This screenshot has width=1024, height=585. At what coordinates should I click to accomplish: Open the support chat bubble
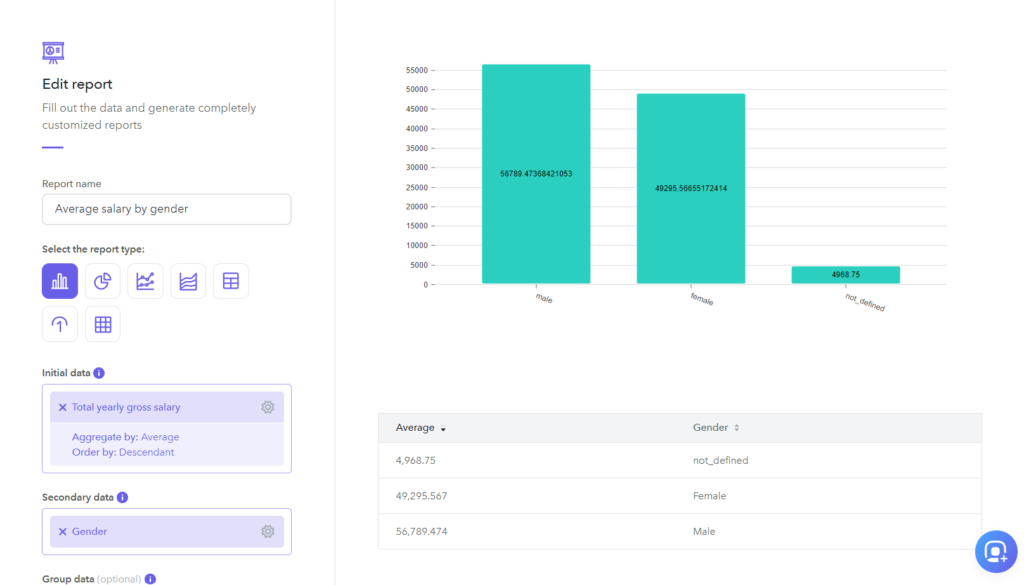pos(995,551)
